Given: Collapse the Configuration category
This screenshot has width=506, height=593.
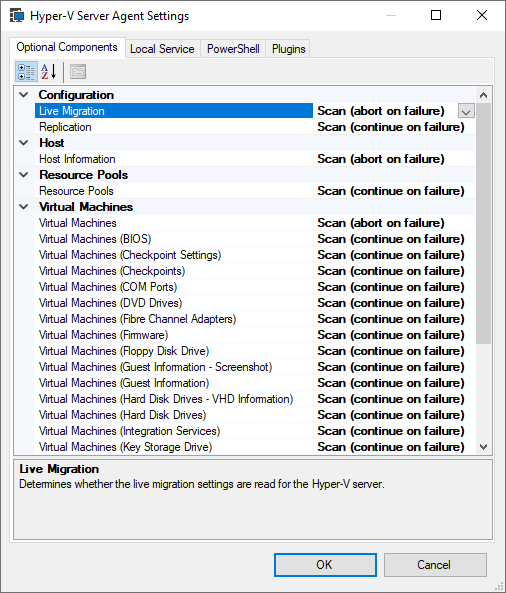Looking at the screenshot, I should [24, 95].
